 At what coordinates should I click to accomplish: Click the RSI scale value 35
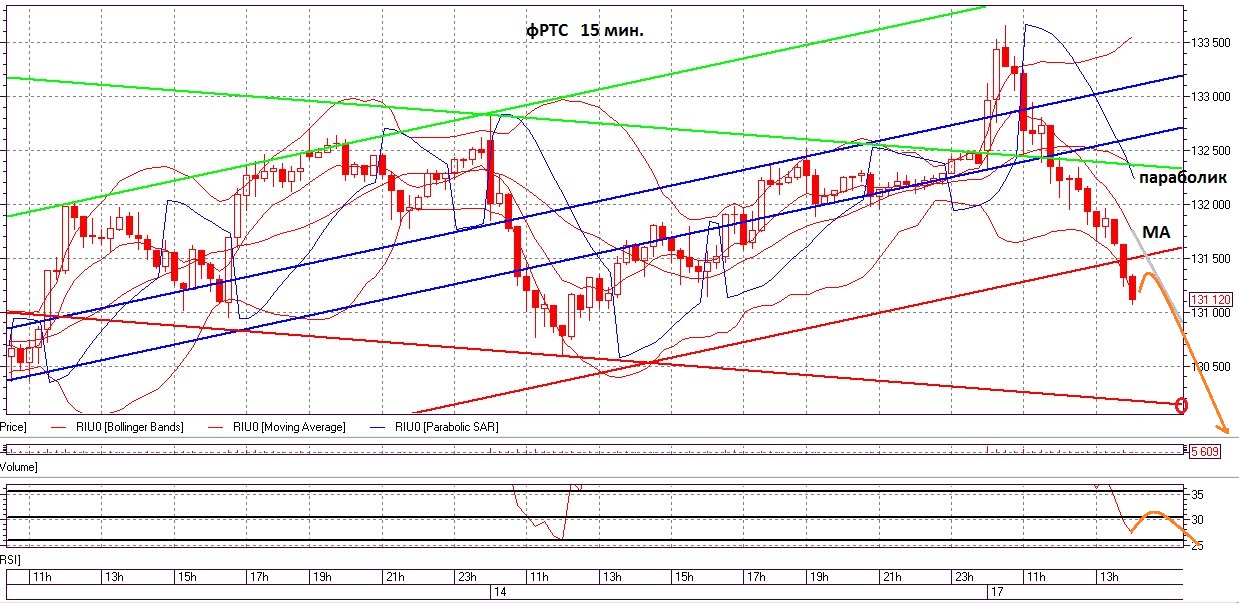[1197, 495]
